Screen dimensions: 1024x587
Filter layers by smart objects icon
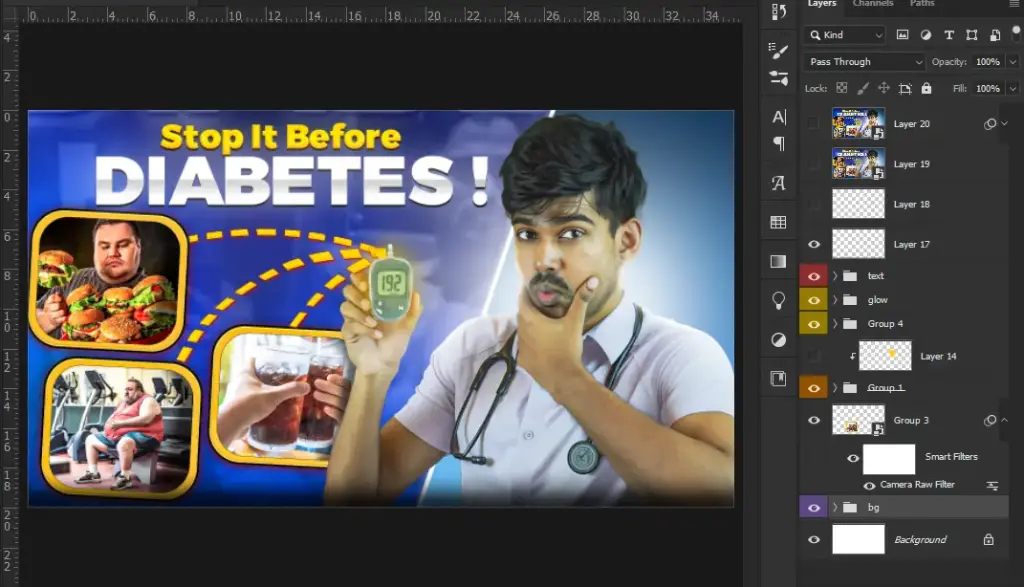(996, 35)
